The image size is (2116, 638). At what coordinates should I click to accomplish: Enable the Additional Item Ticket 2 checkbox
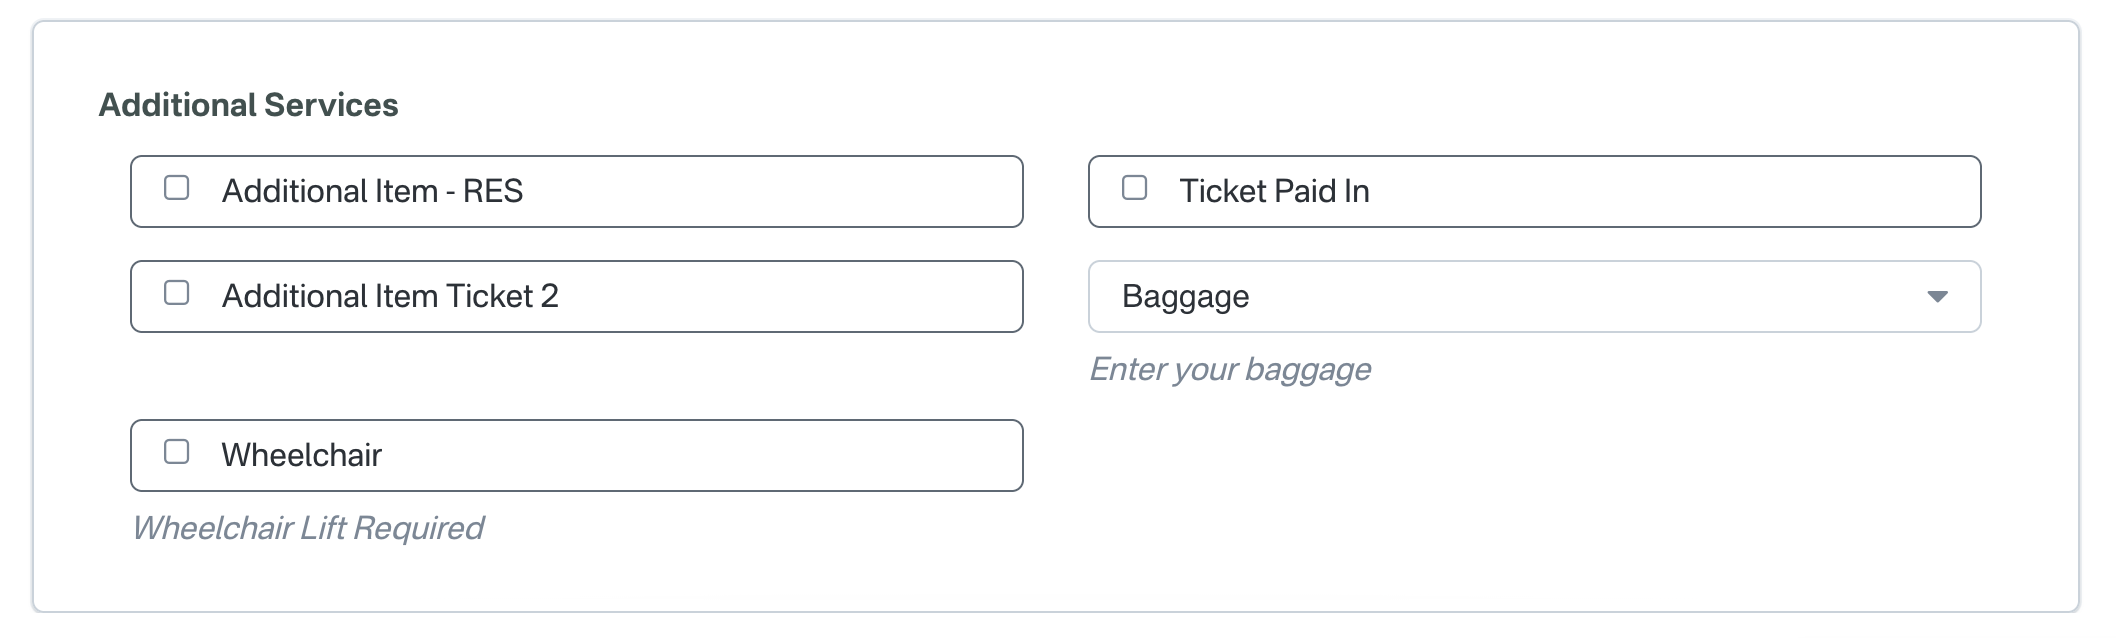(177, 293)
